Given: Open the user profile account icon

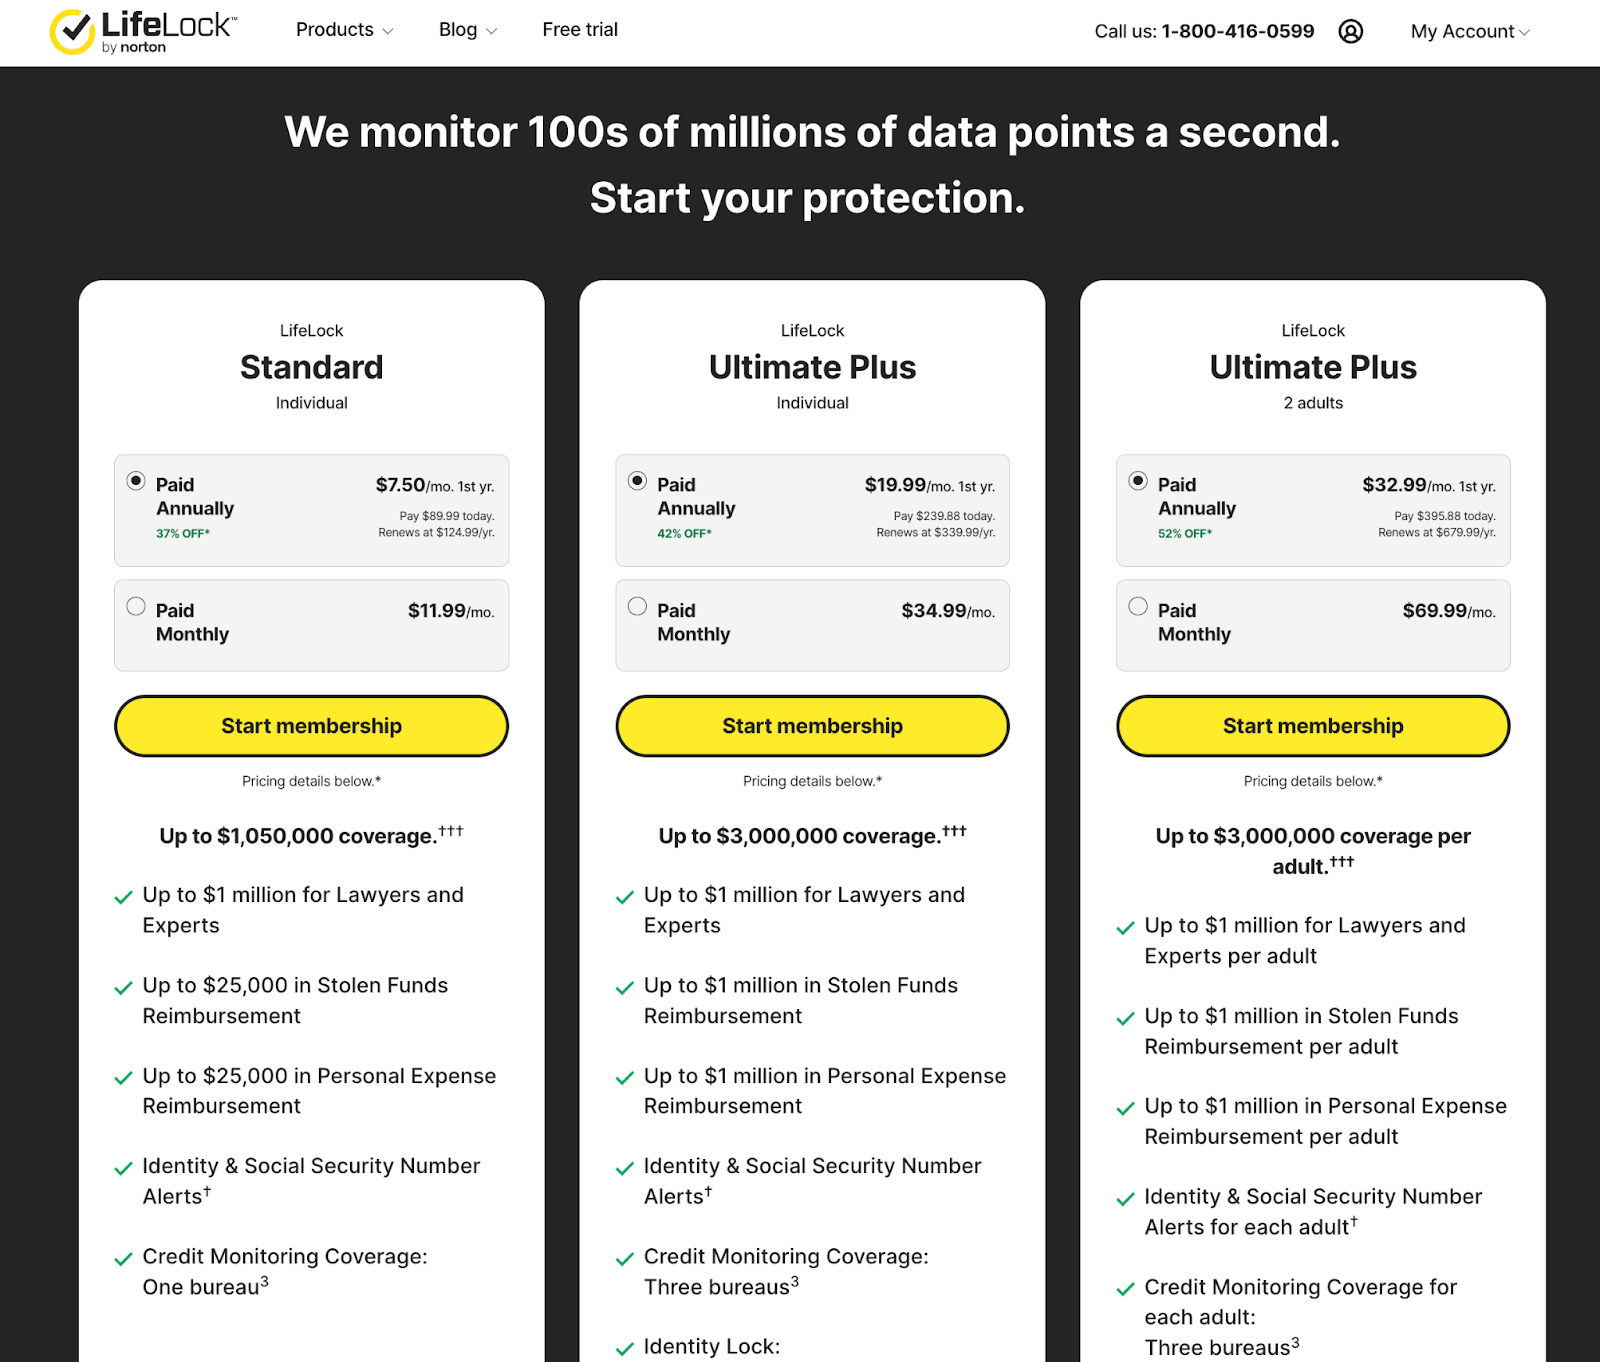Looking at the screenshot, I should (1350, 31).
